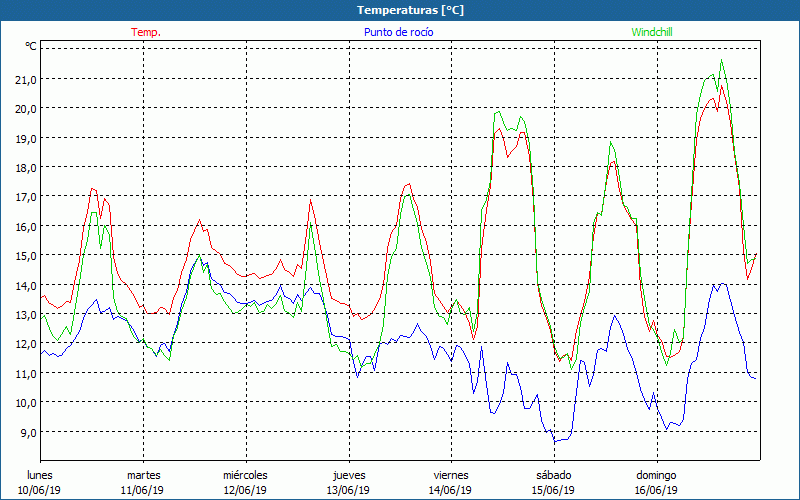Select the red 'Temp.' legend label
This screenshot has height=500, width=800.
point(146,32)
